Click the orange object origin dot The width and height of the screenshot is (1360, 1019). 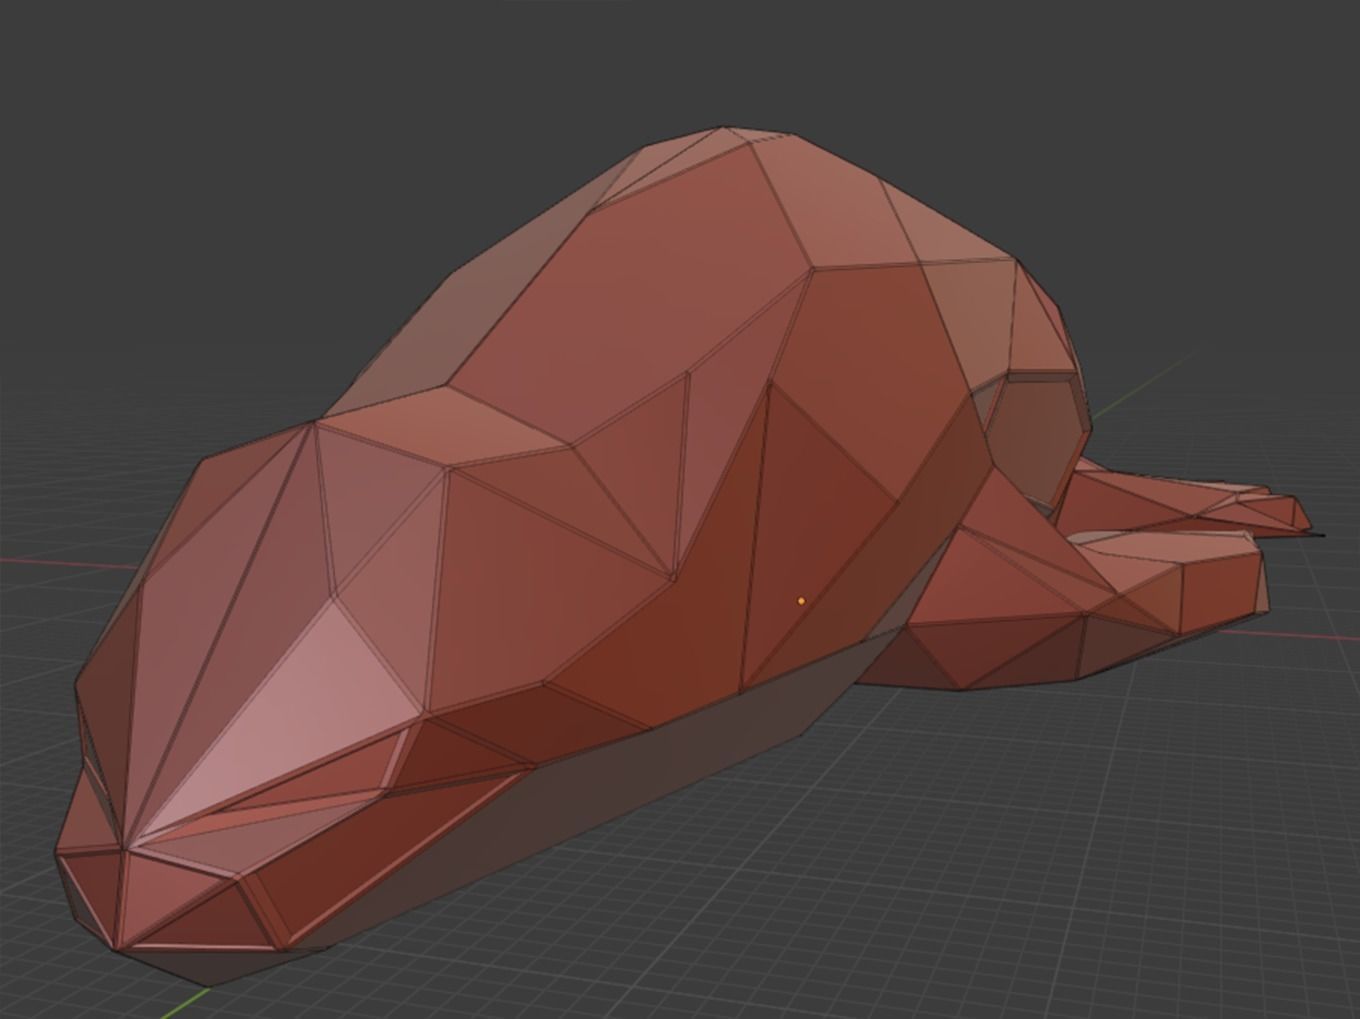coord(801,598)
